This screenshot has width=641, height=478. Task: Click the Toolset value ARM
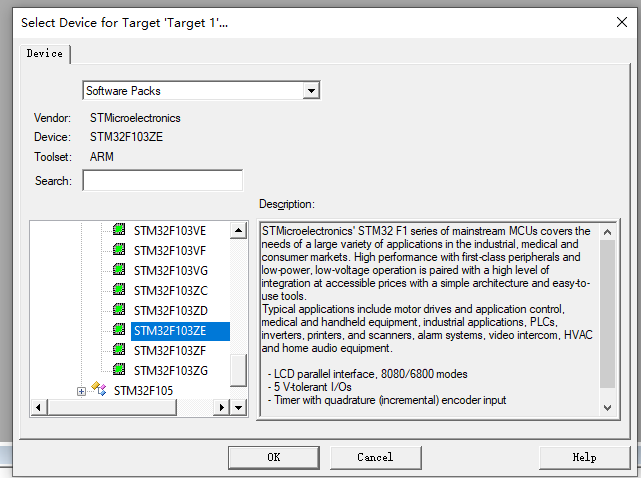click(x=102, y=157)
